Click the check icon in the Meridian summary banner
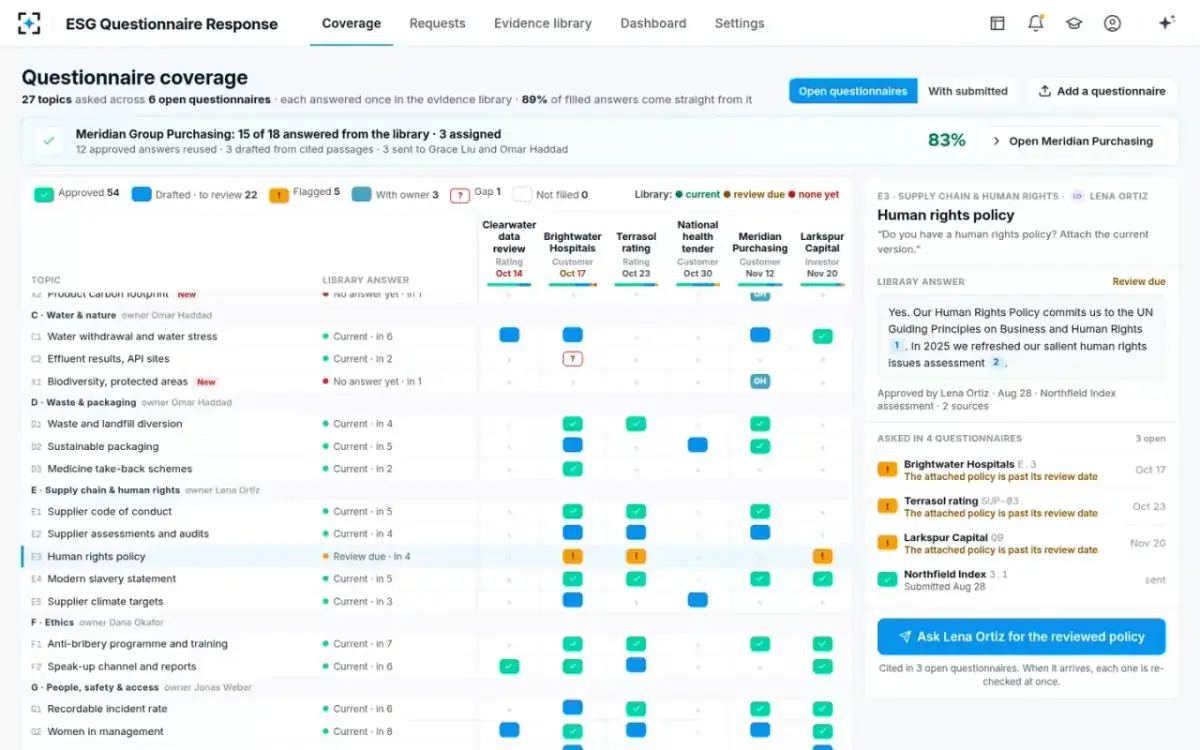 click(49, 141)
